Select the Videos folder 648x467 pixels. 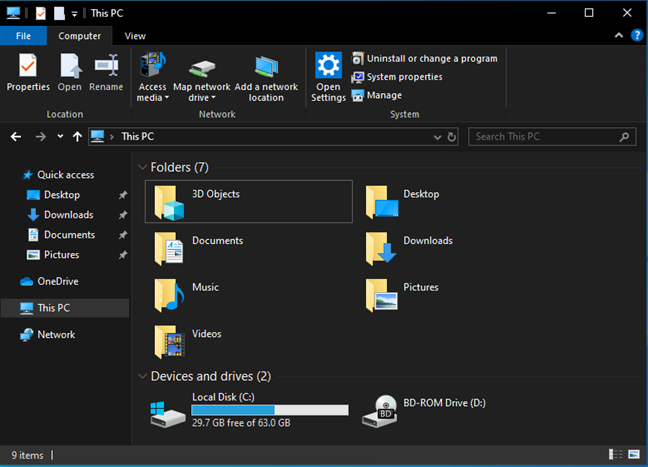pos(188,341)
